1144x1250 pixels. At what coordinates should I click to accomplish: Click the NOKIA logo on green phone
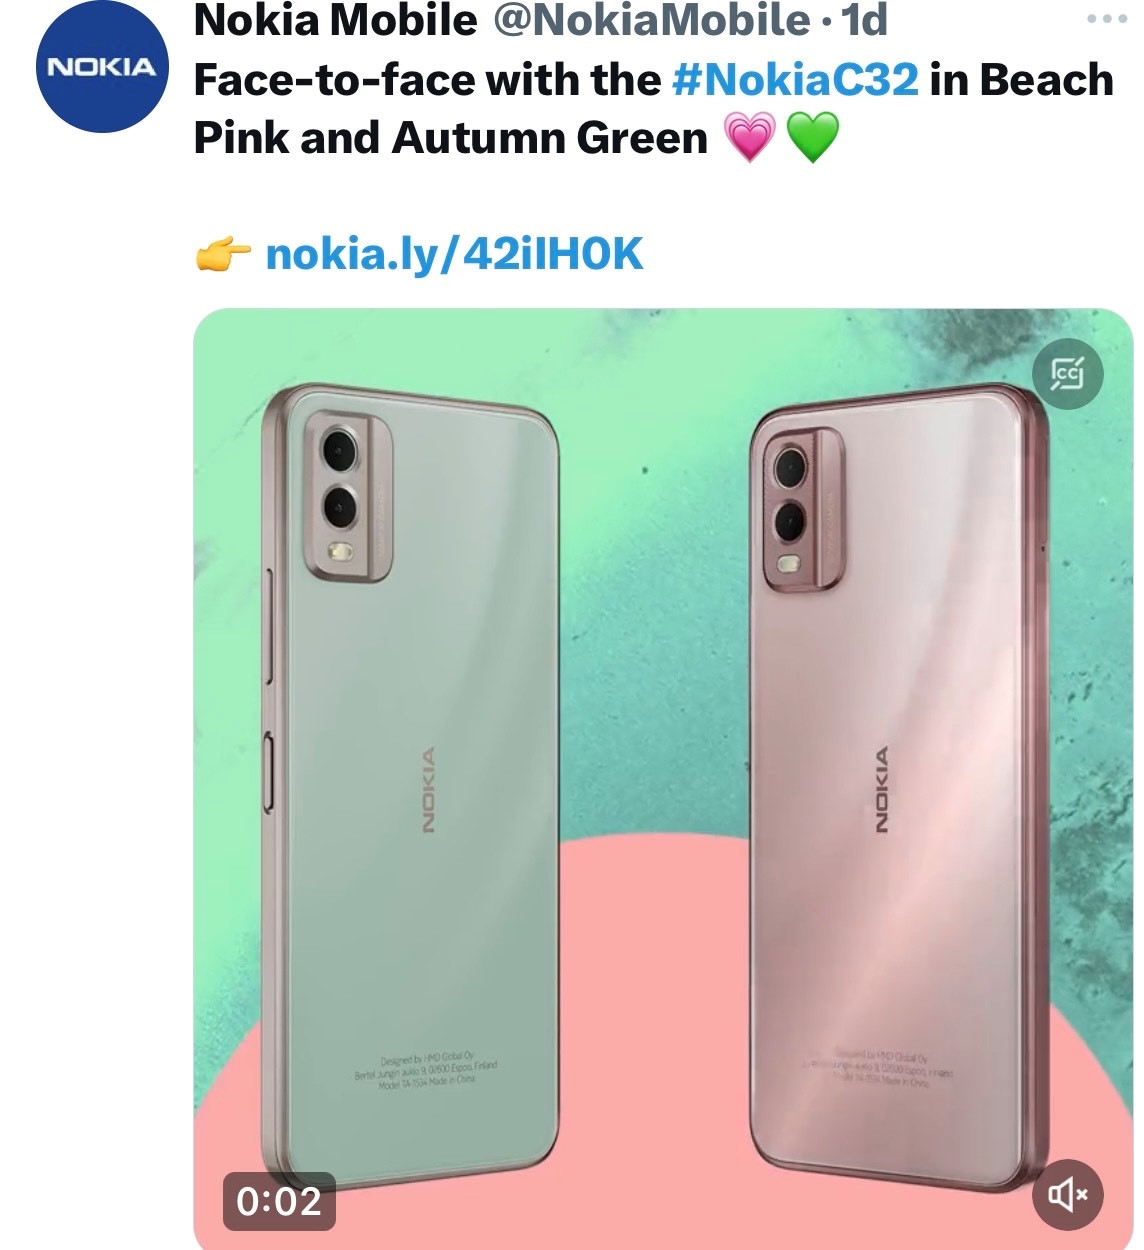pos(427,790)
